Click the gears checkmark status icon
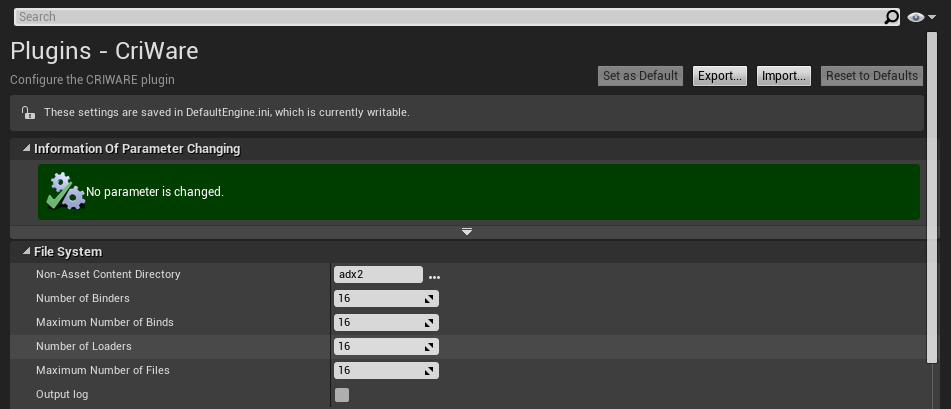This screenshot has width=951, height=409. point(66,192)
